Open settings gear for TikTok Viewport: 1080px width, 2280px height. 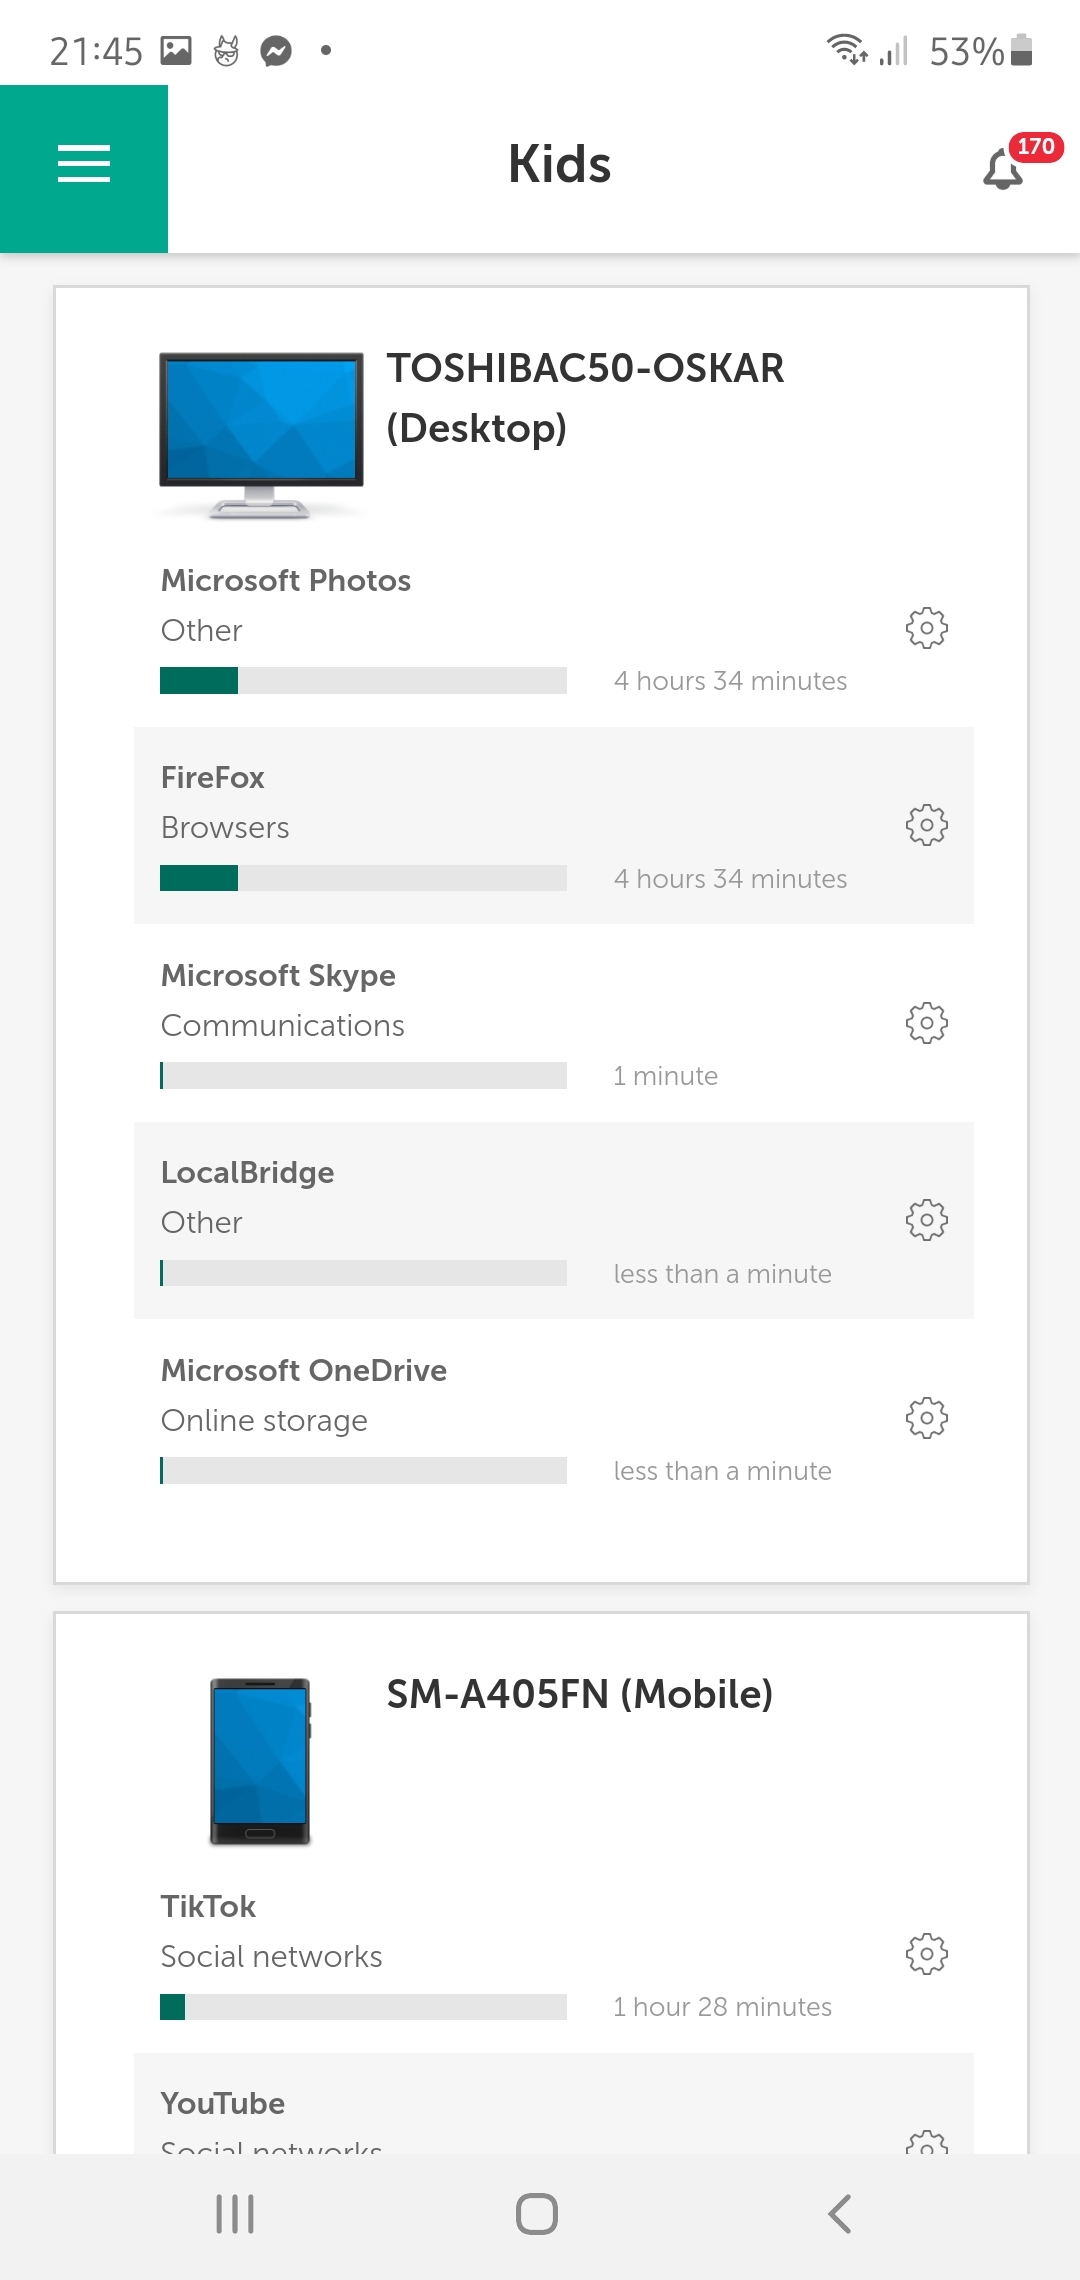[926, 1954]
